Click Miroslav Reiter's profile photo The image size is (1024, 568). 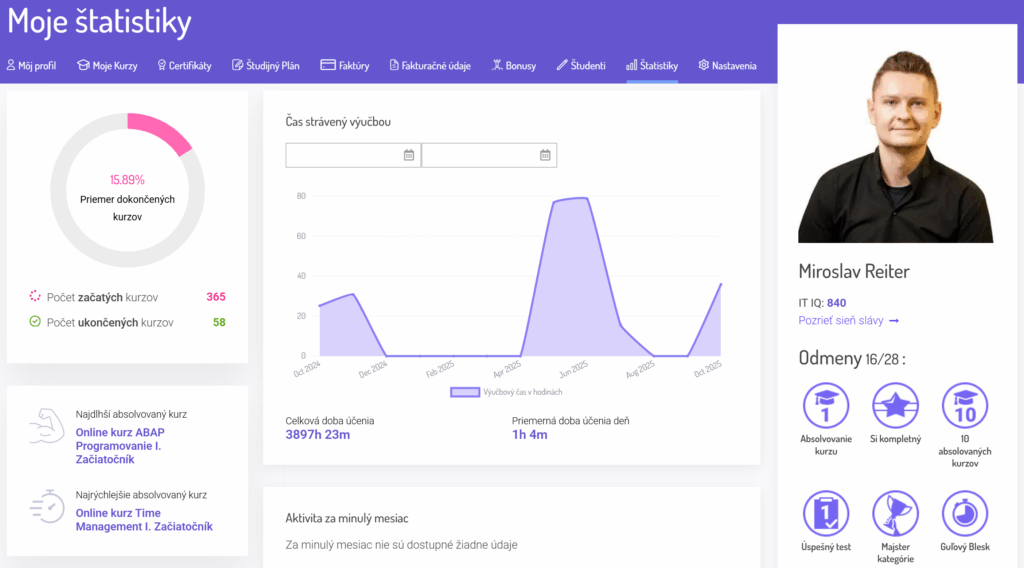tap(895, 143)
